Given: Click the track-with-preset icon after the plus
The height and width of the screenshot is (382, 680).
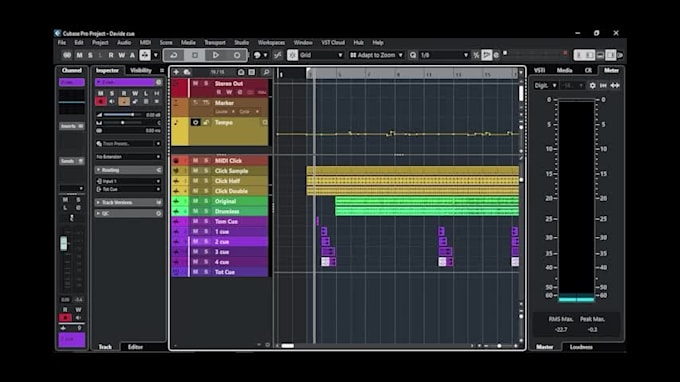Looking at the screenshot, I should click(x=187, y=72).
